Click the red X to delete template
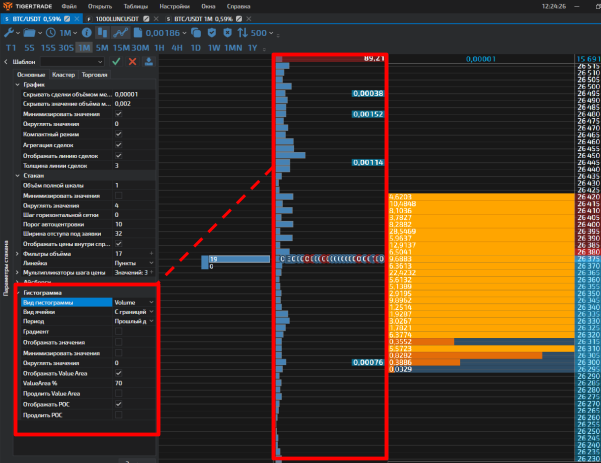 [132, 62]
